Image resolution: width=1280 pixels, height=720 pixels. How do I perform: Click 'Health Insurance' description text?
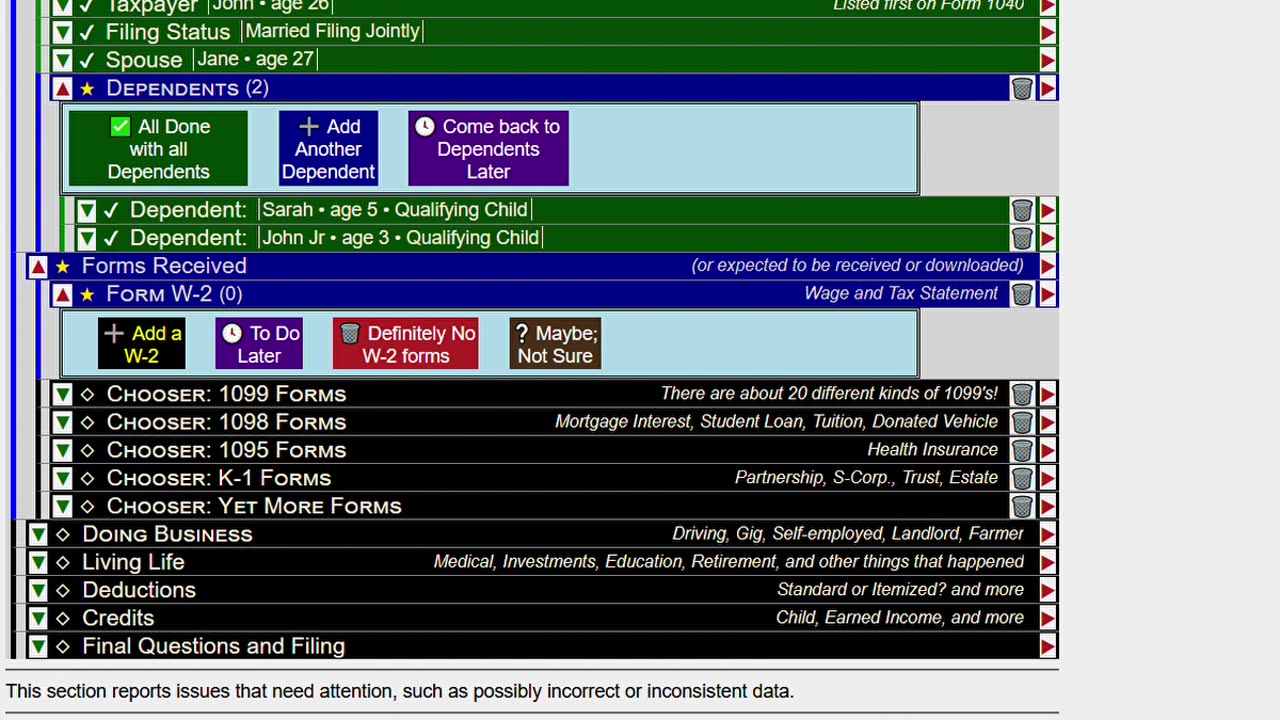[932, 449]
